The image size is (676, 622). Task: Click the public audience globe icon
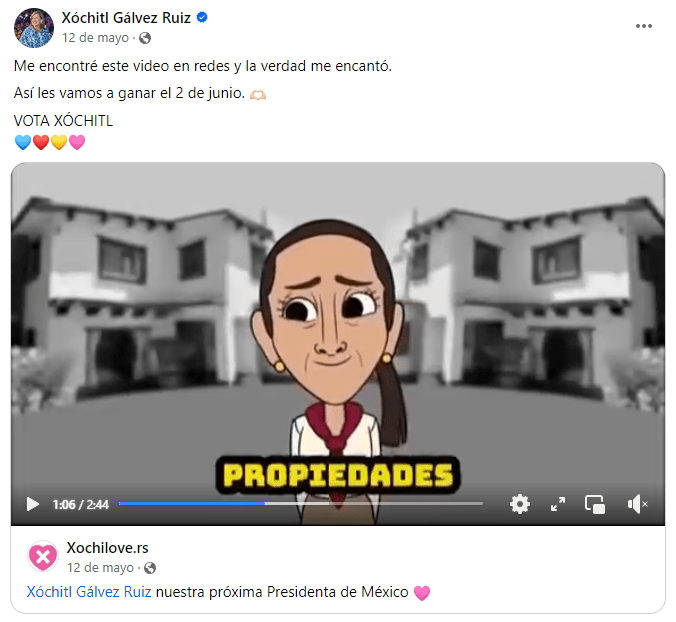[x=145, y=38]
